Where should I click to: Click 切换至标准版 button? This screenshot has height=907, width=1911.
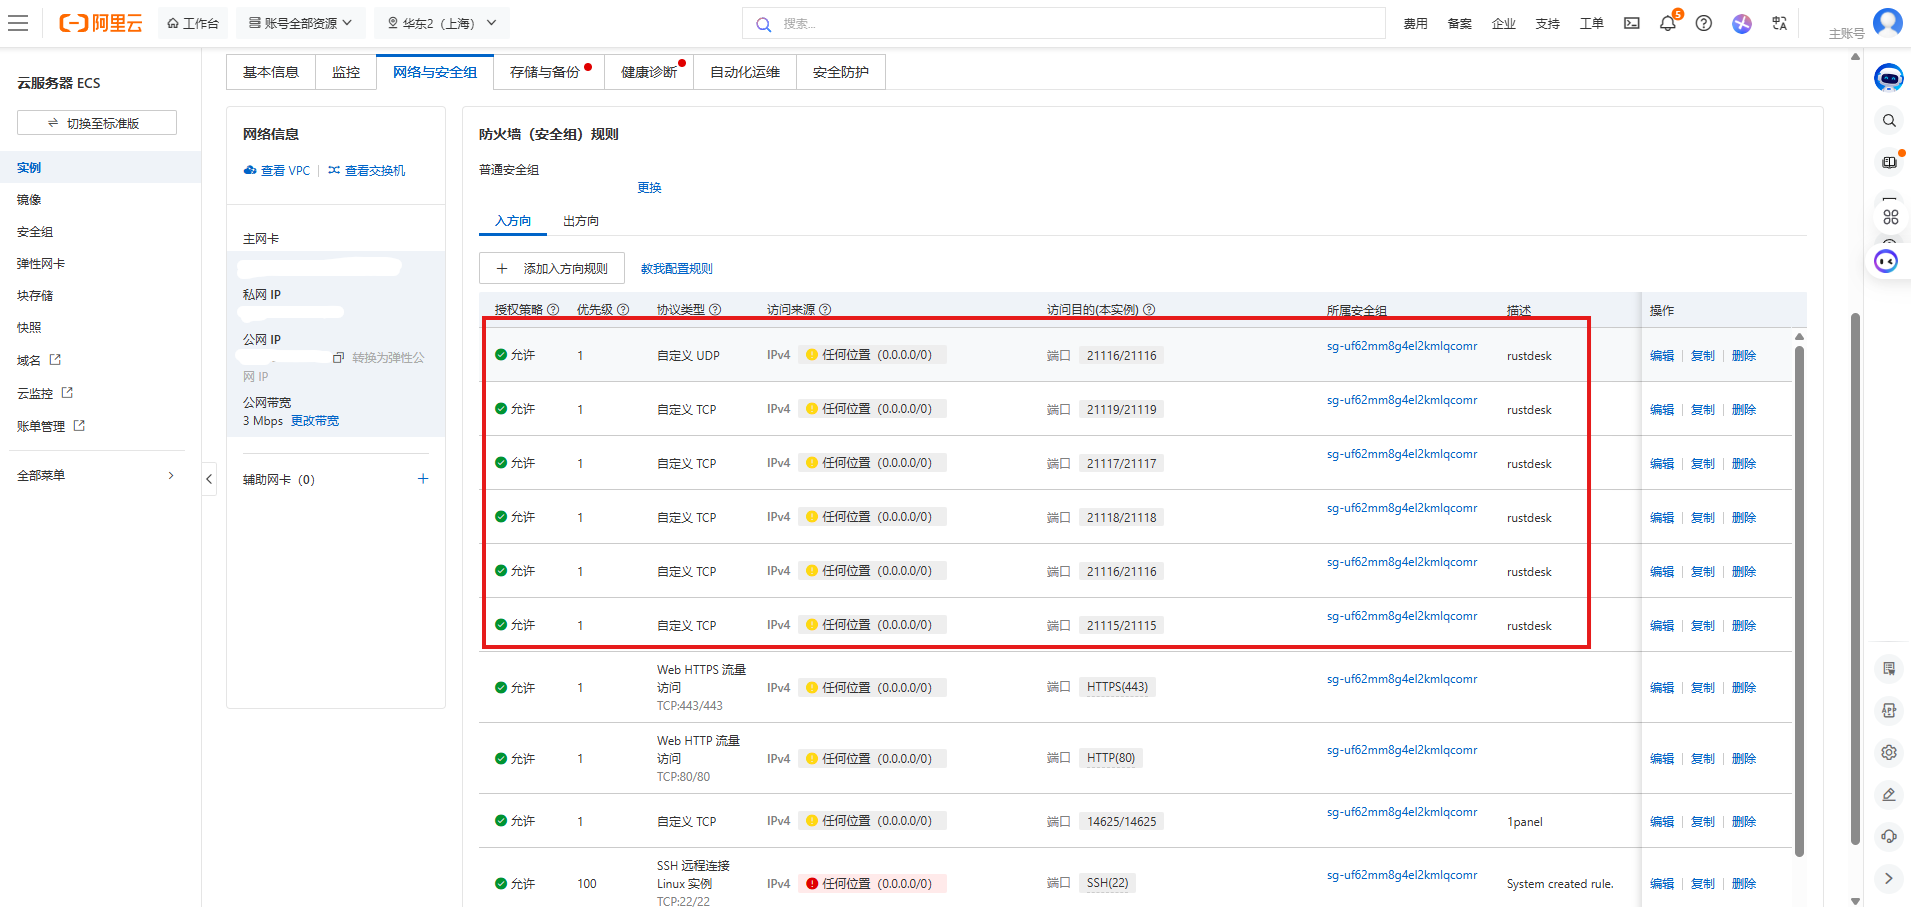pyautogui.click(x=97, y=123)
